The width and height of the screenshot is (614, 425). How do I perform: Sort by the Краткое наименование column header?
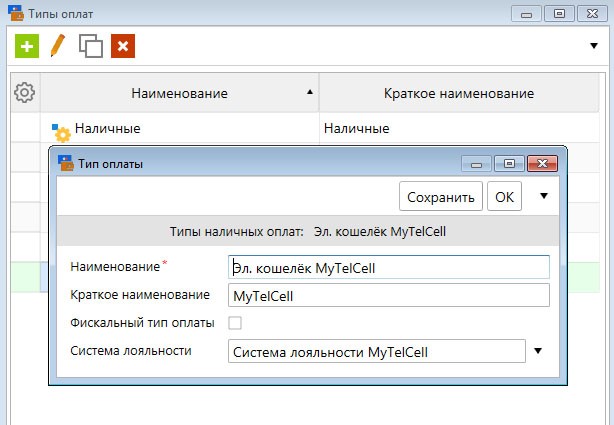459,93
